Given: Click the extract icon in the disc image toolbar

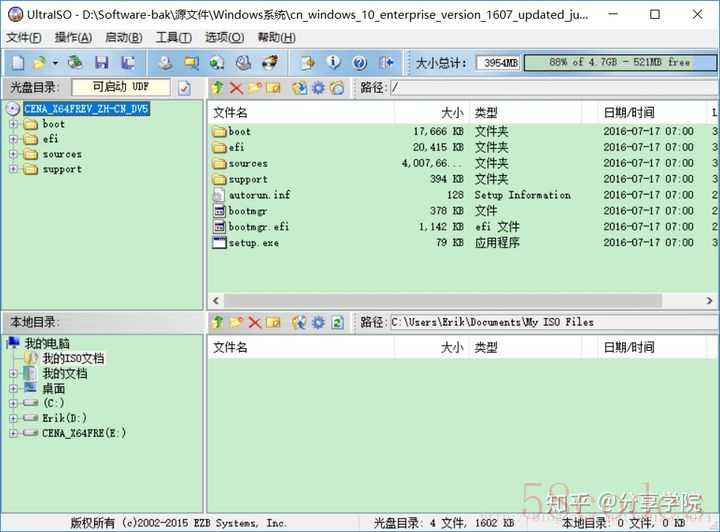Looking at the screenshot, I should click(x=299, y=87).
